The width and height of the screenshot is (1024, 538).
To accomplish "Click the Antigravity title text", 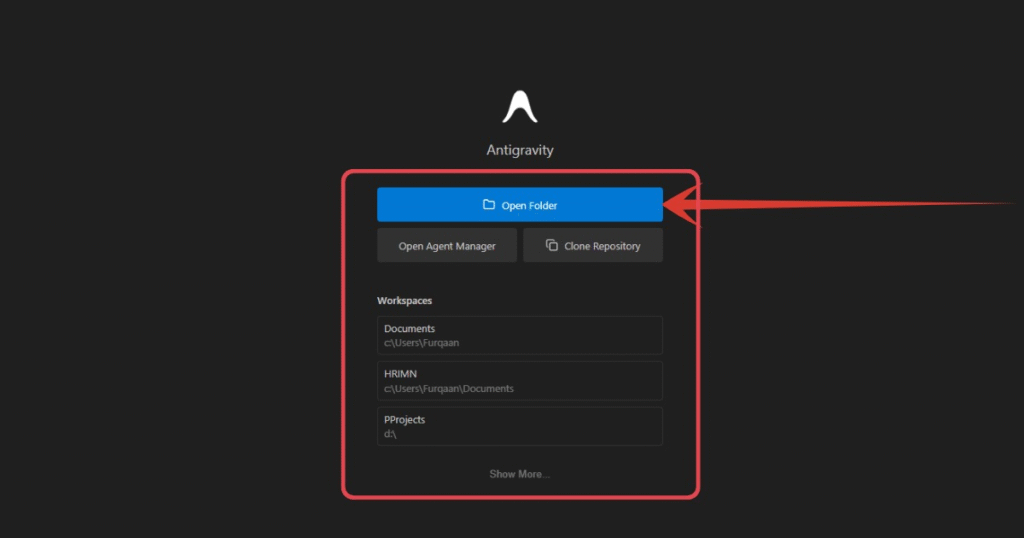I will 519,150.
